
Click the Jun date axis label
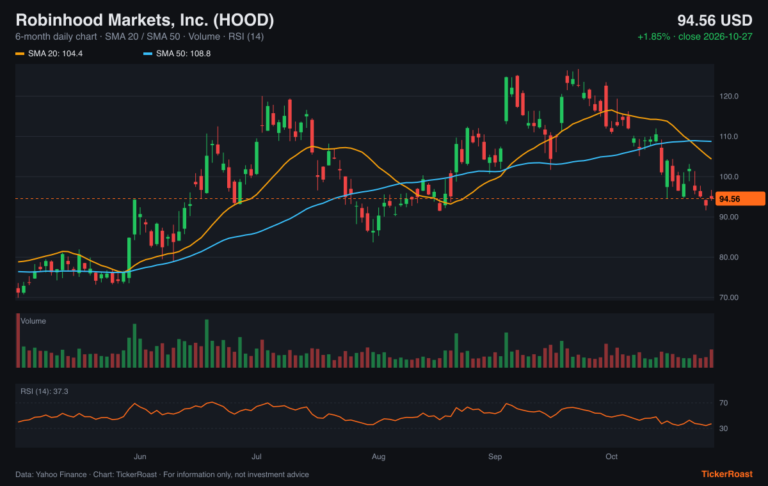coord(140,456)
